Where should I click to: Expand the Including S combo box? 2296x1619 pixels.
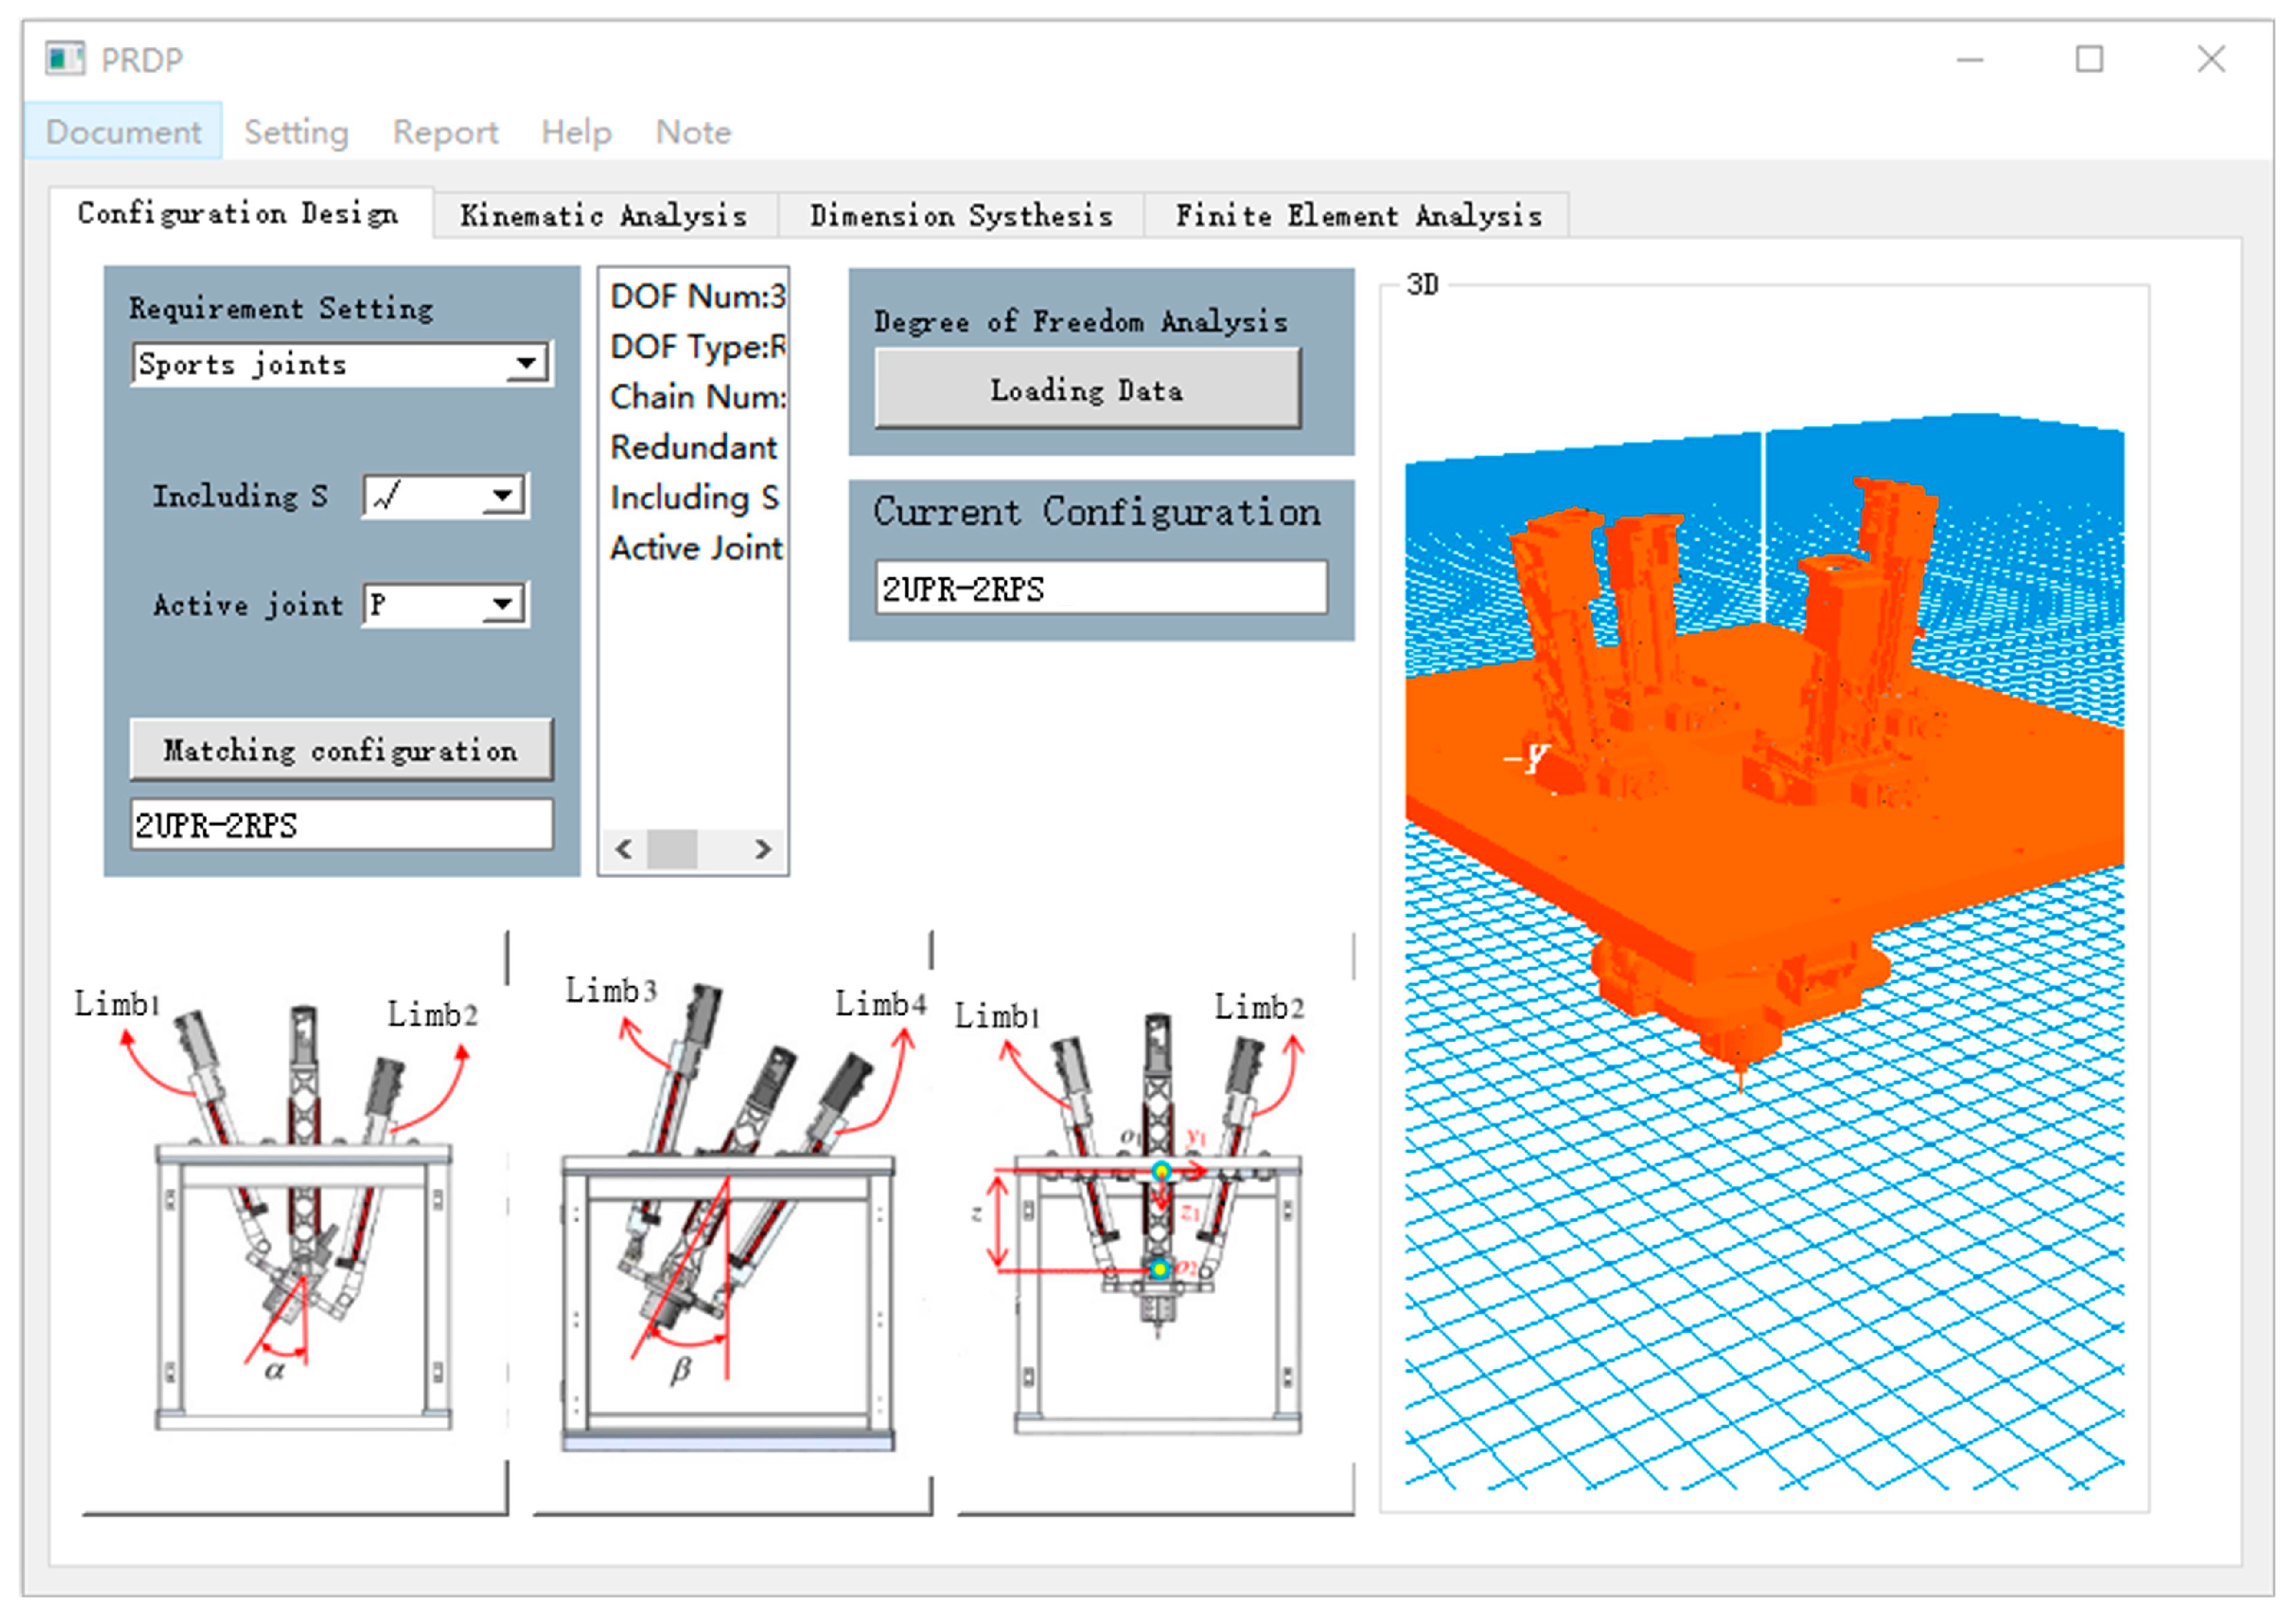point(503,495)
